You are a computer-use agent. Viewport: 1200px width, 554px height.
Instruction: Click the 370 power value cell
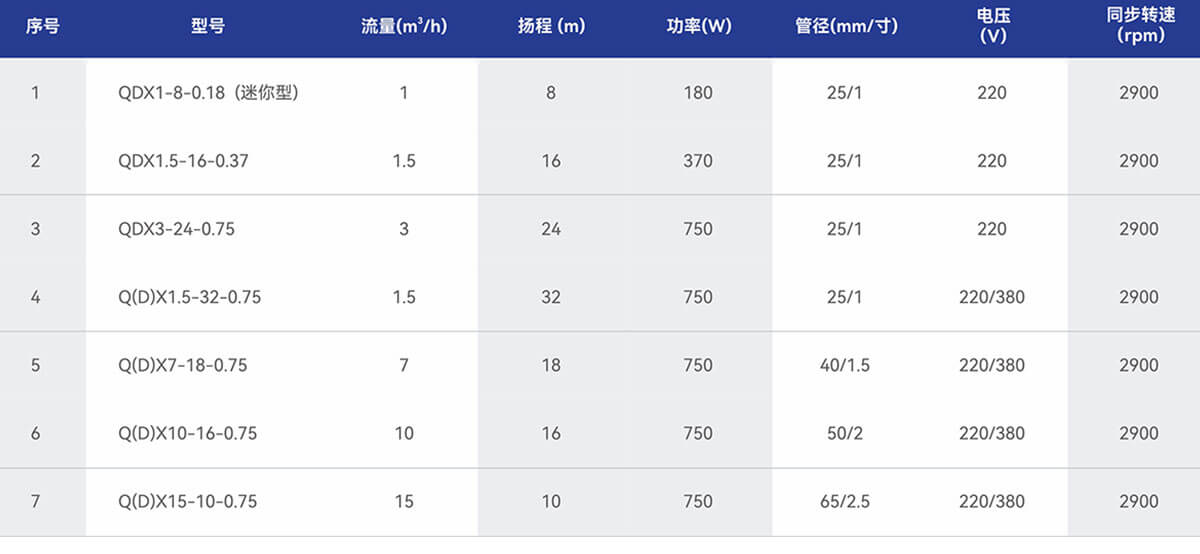[699, 161]
